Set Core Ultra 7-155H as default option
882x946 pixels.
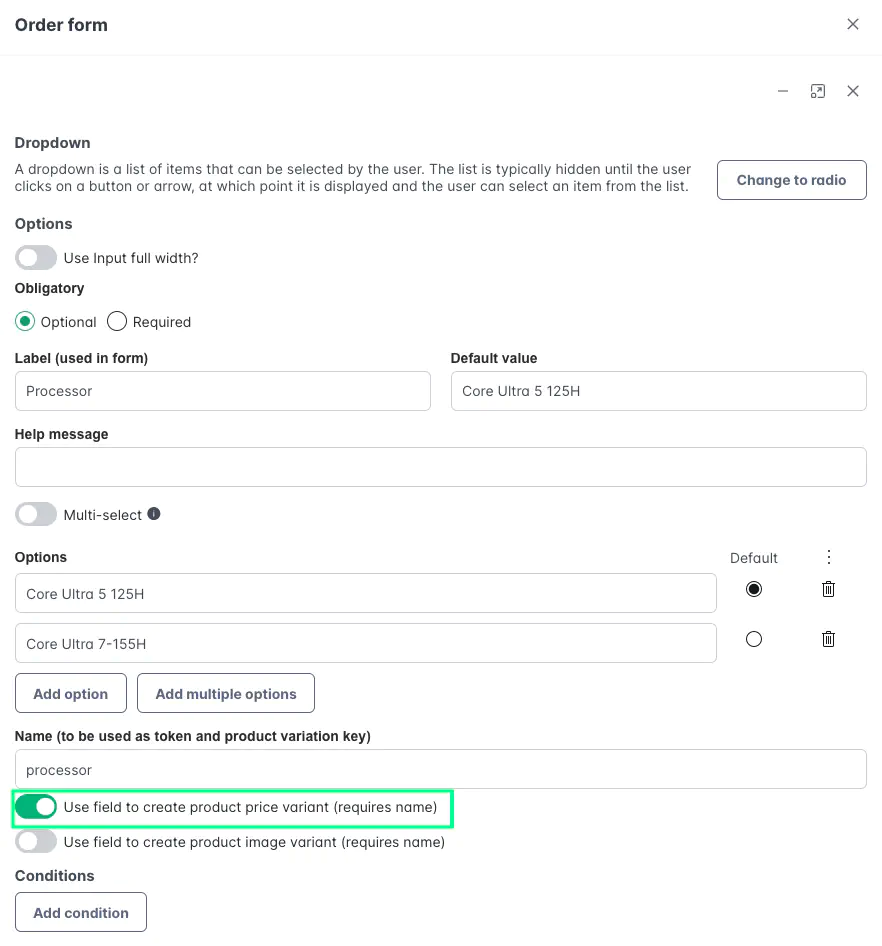[754, 639]
